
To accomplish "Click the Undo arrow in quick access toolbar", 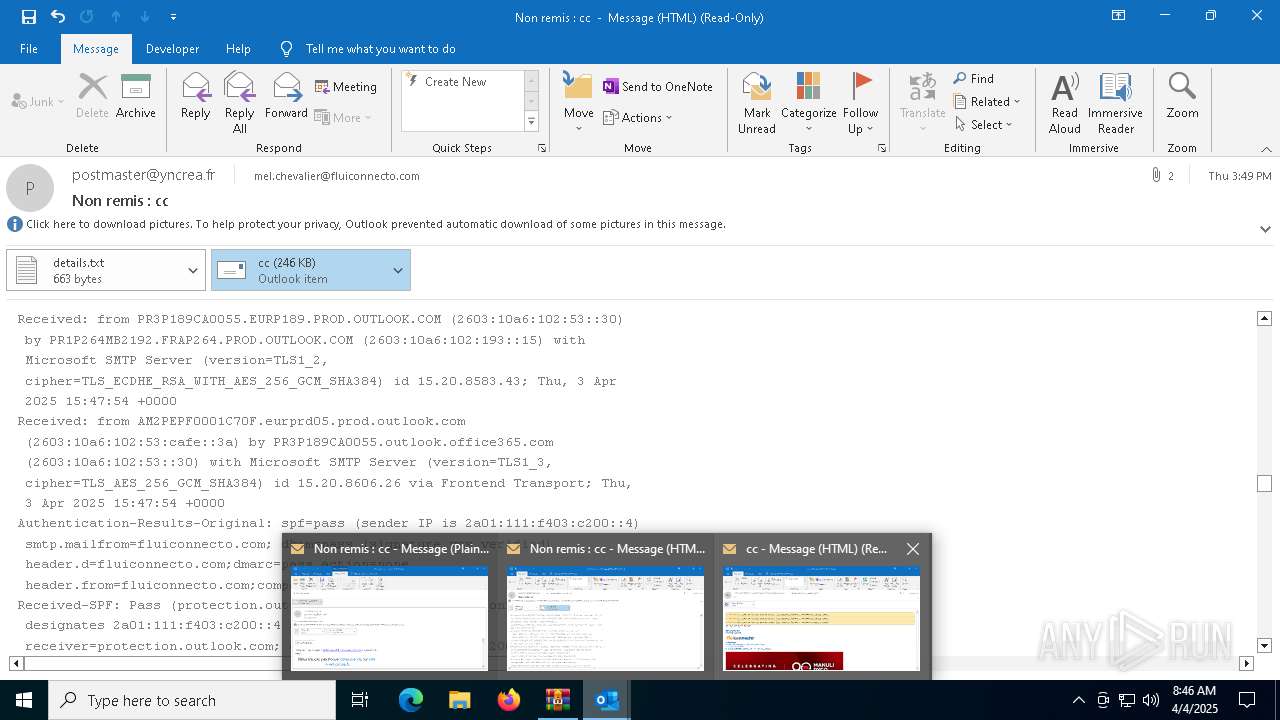I will click(x=57, y=17).
